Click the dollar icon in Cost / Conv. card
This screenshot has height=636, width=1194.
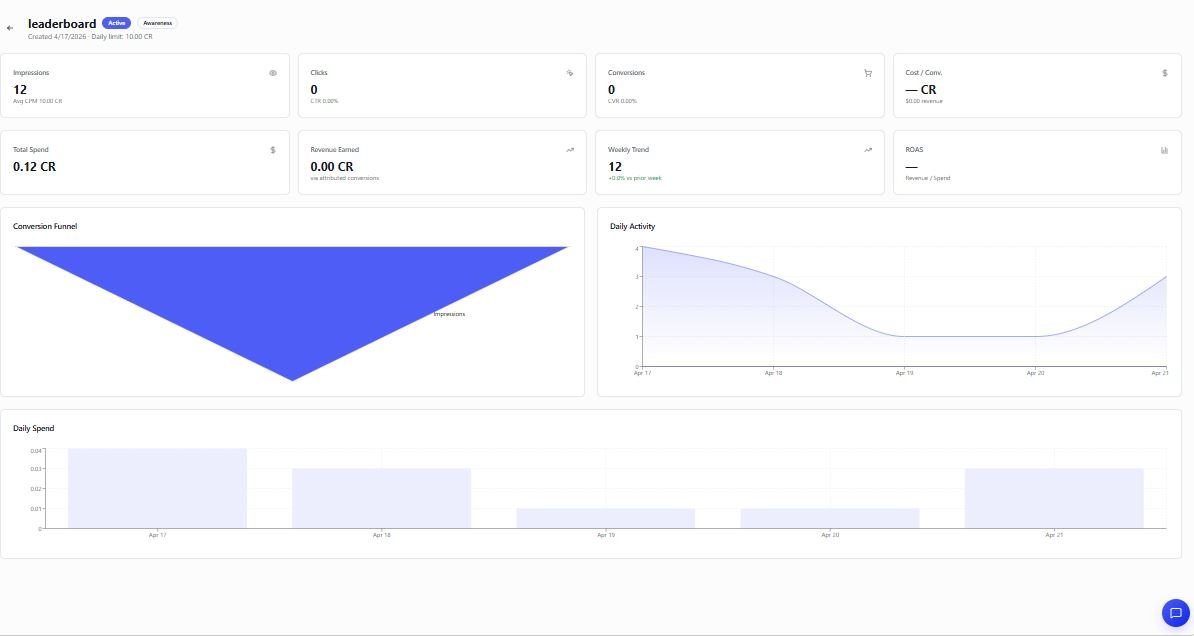click(x=1165, y=73)
